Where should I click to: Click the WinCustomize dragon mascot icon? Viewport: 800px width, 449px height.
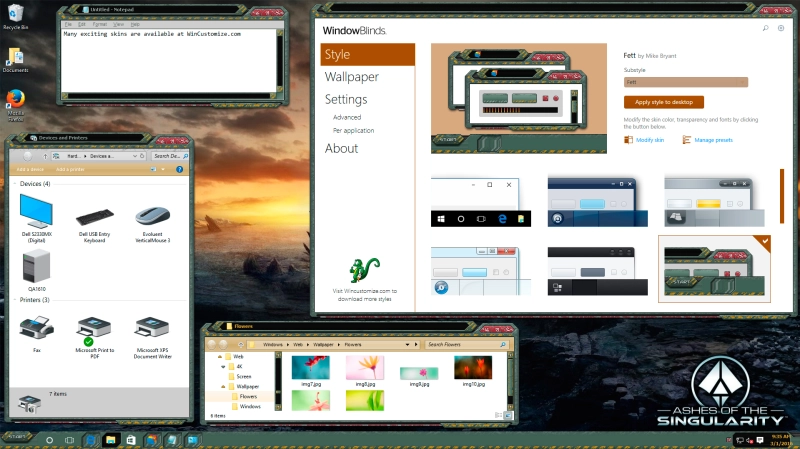364,270
